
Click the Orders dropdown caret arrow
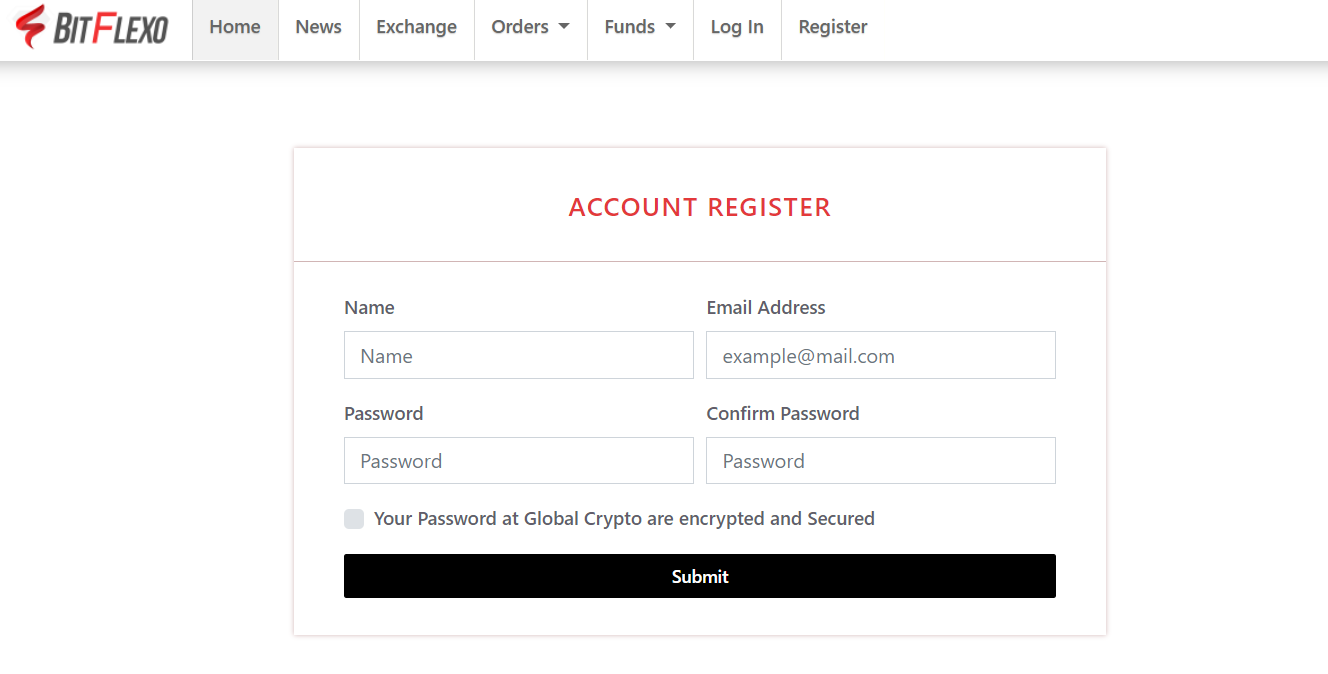click(x=564, y=27)
